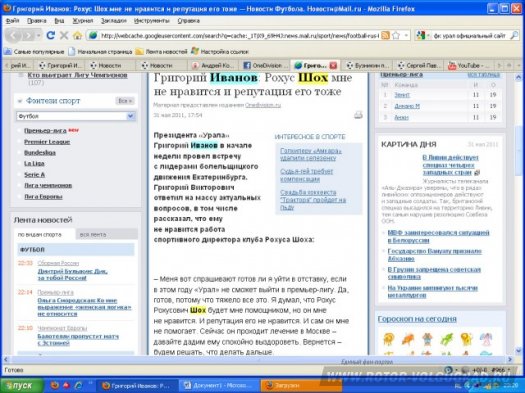The width and height of the screenshot is (525, 393).
Task: Click the Forward navigation arrow
Action: tap(28, 35)
